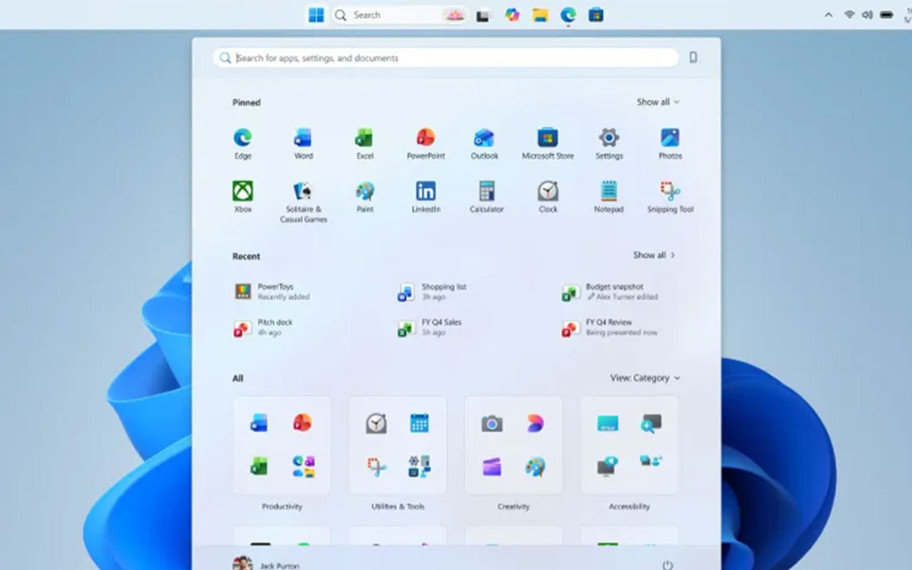Screen dimensions: 912x570
Task: Open the pinned Paint app
Action: click(x=365, y=197)
